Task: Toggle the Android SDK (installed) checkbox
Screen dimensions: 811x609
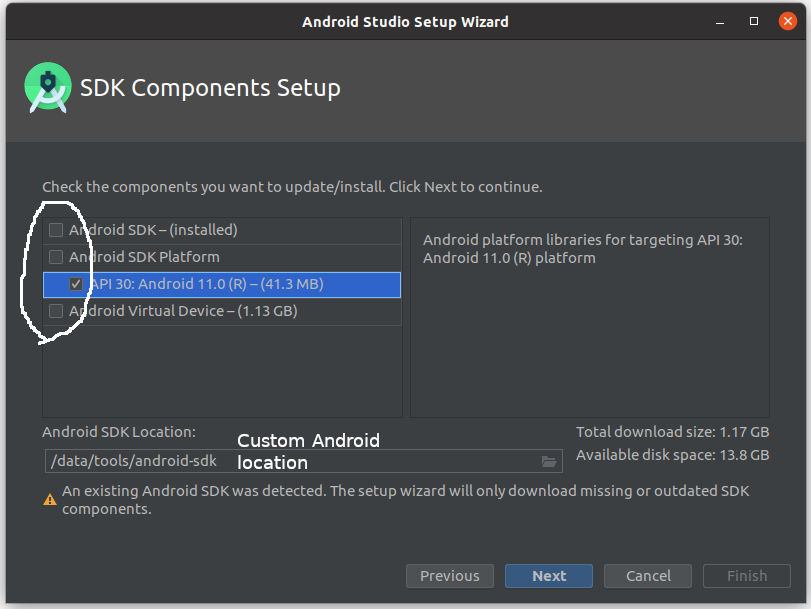Action: pyautogui.click(x=56, y=230)
